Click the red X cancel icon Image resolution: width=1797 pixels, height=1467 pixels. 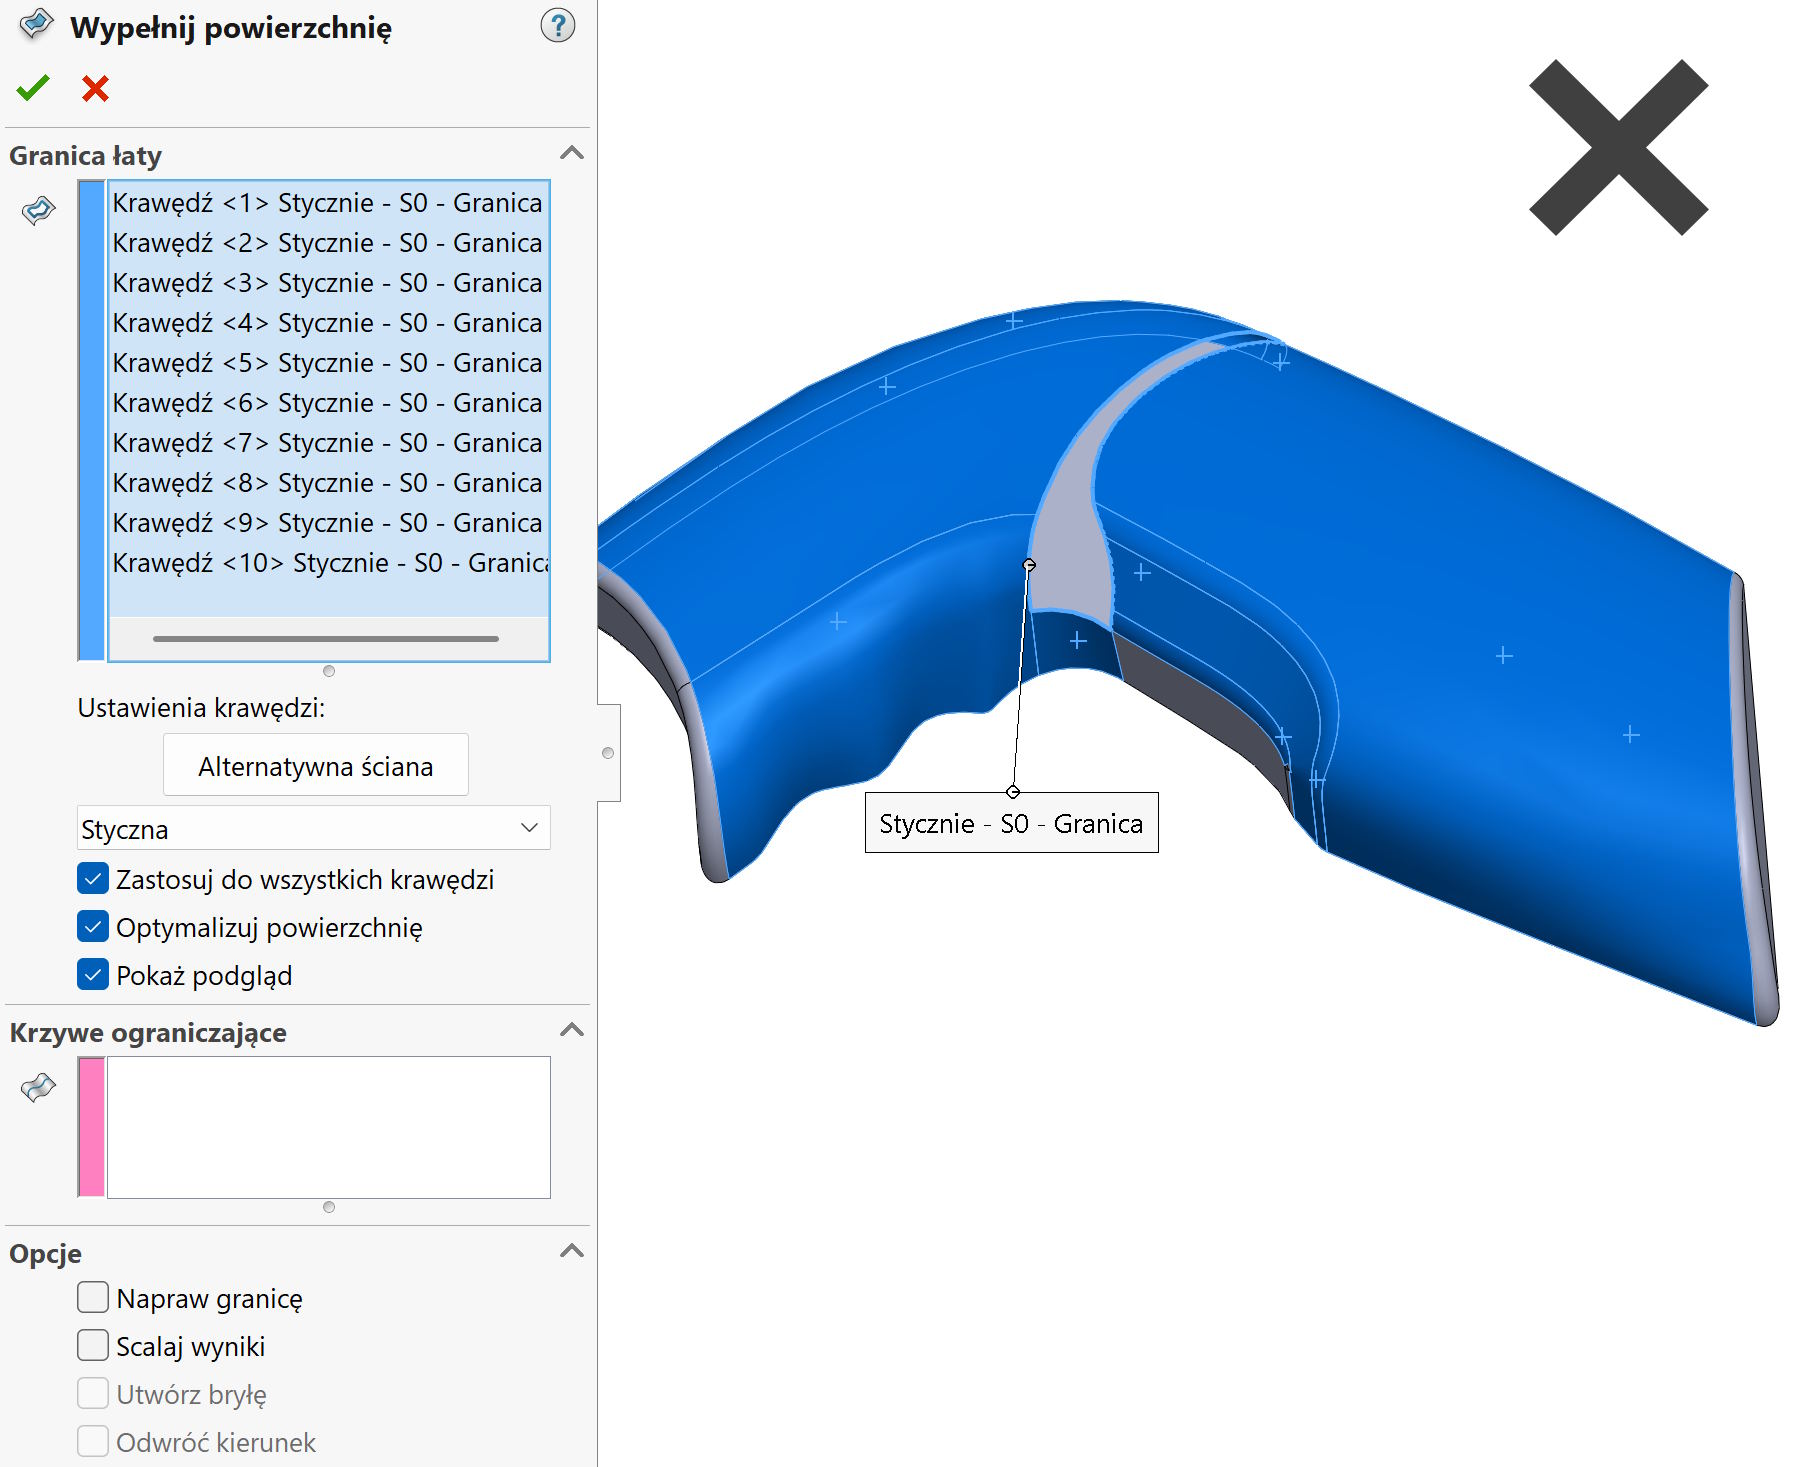(x=95, y=89)
